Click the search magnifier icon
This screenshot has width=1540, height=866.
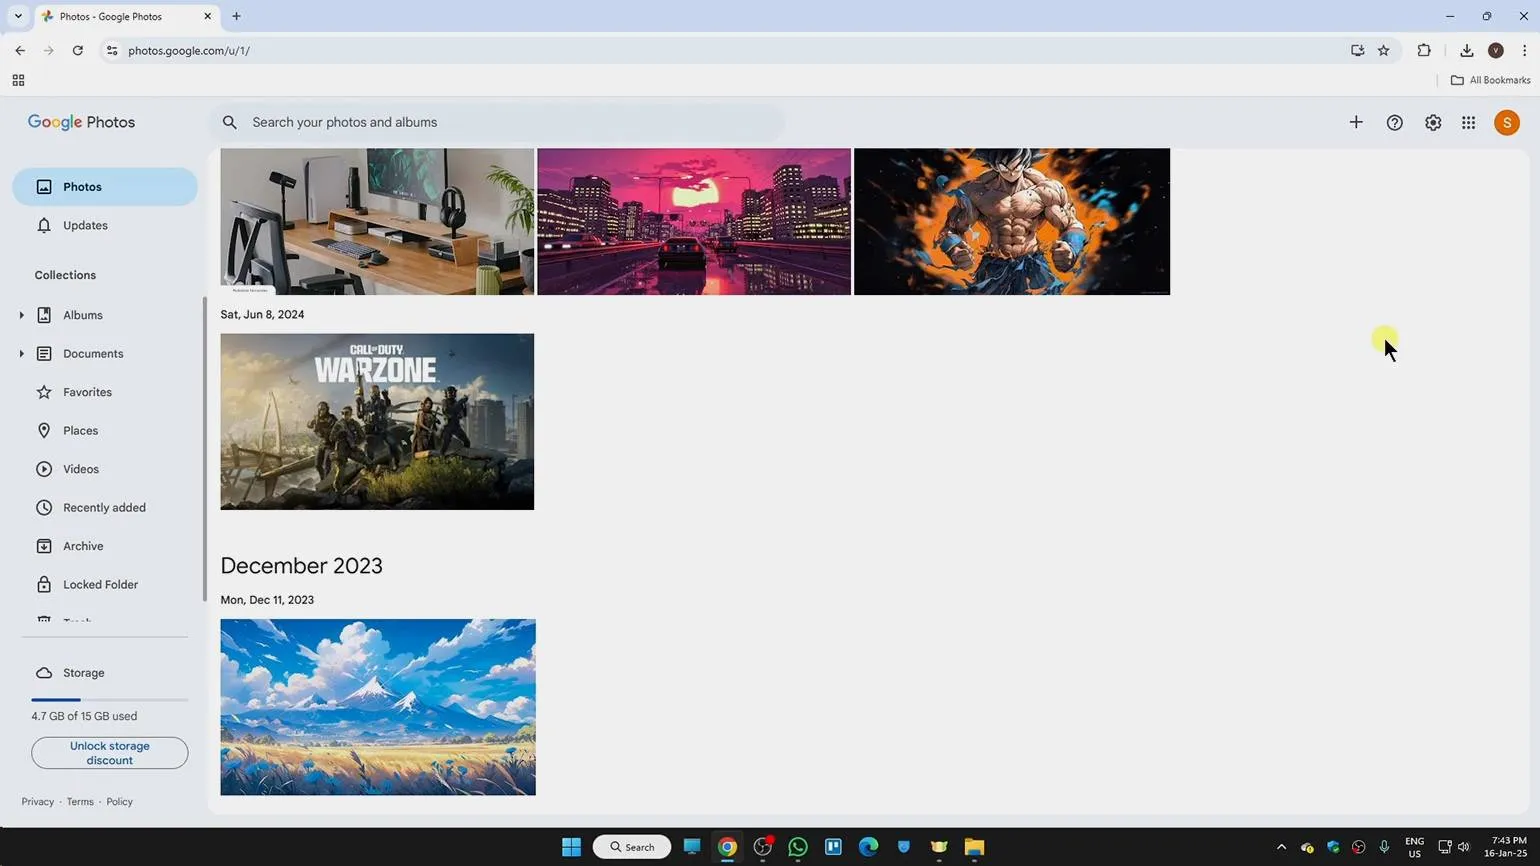[230, 122]
